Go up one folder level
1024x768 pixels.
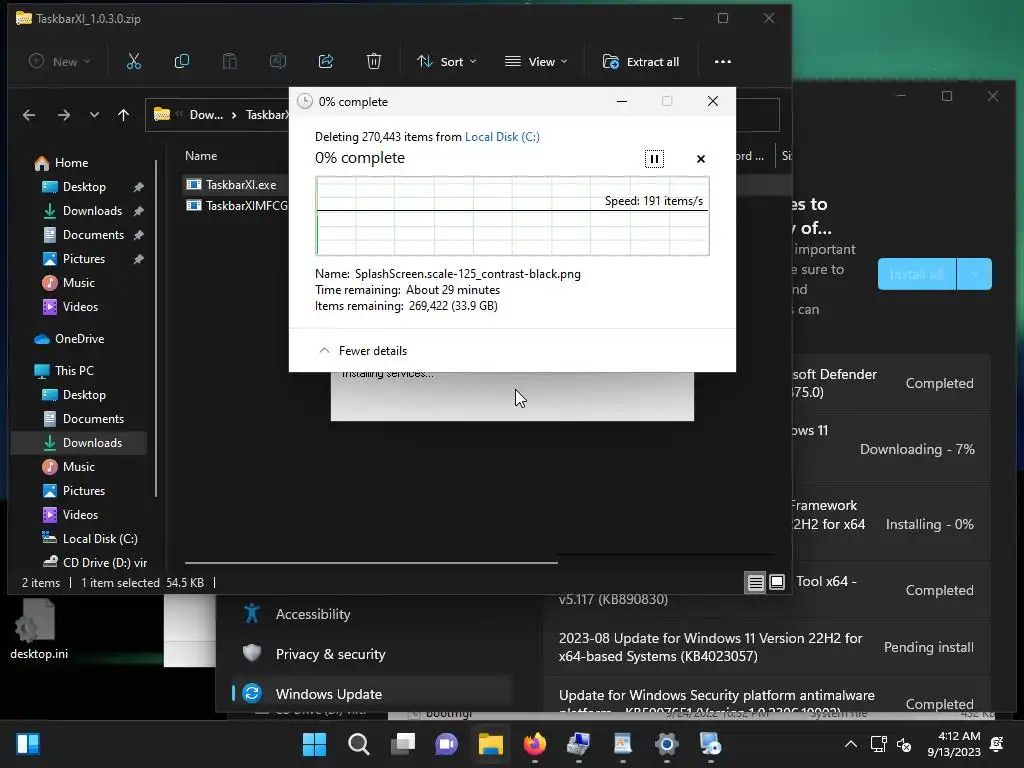[123, 115]
